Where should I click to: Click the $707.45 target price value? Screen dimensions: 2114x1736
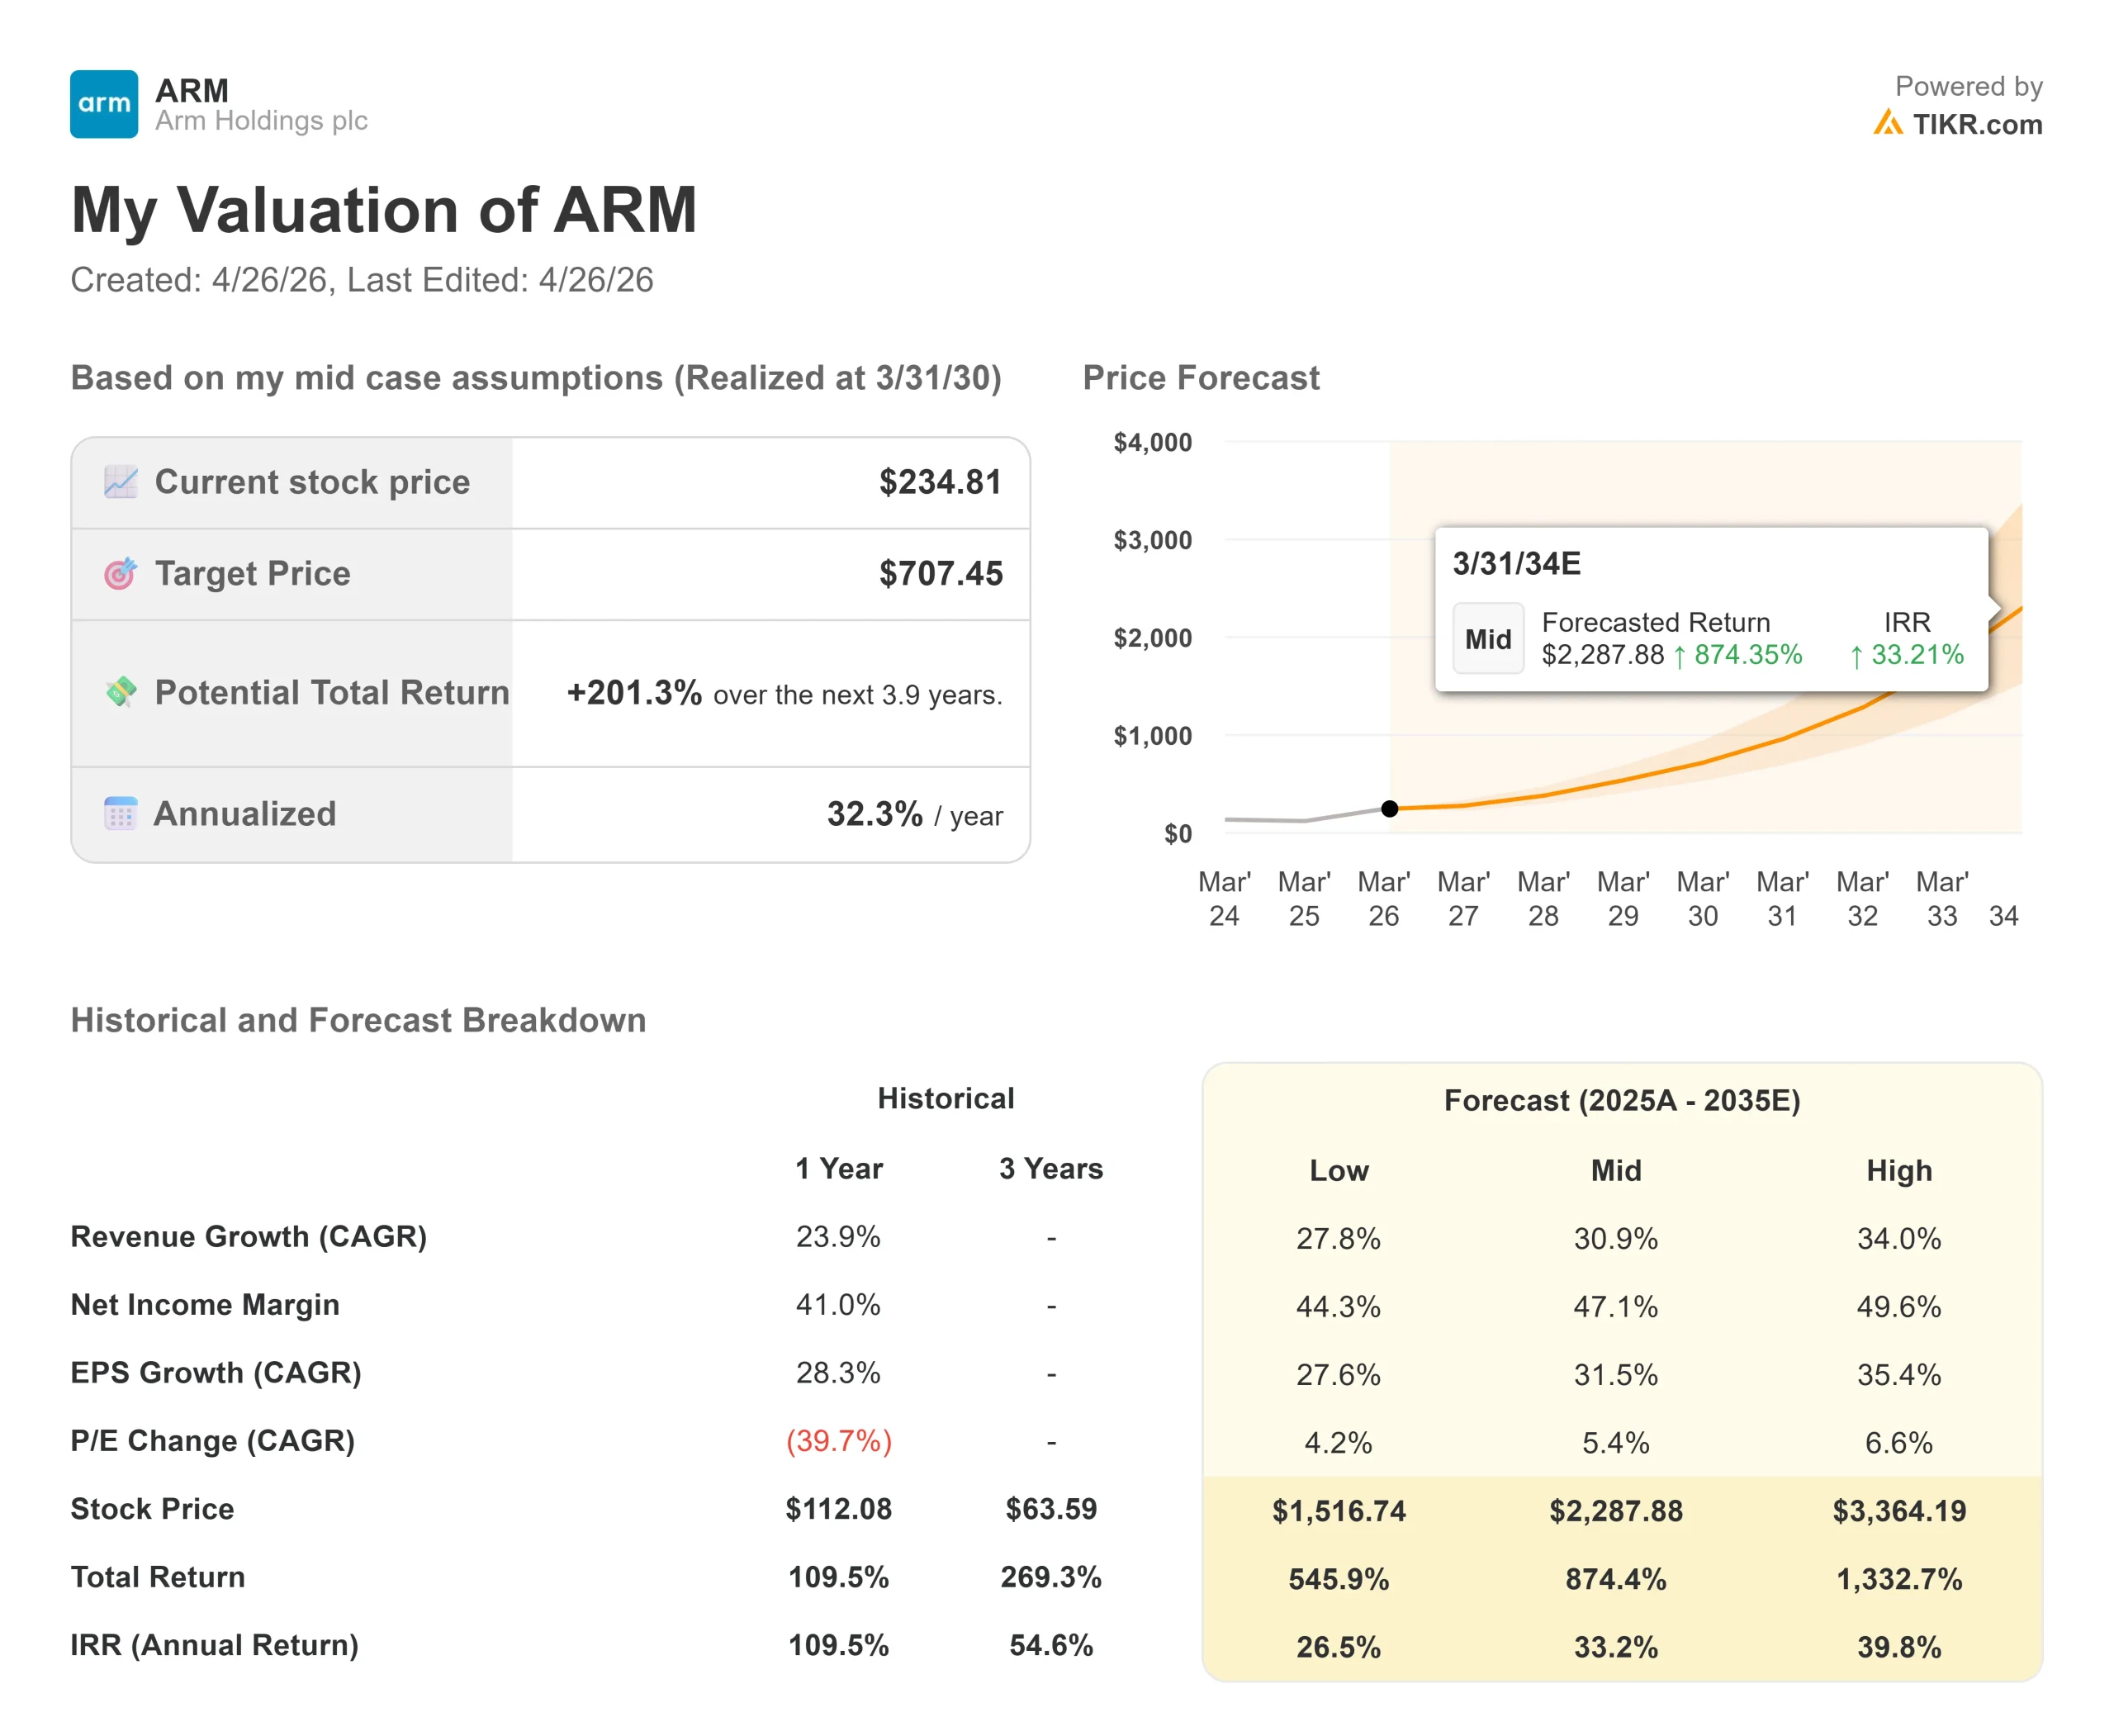click(940, 573)
